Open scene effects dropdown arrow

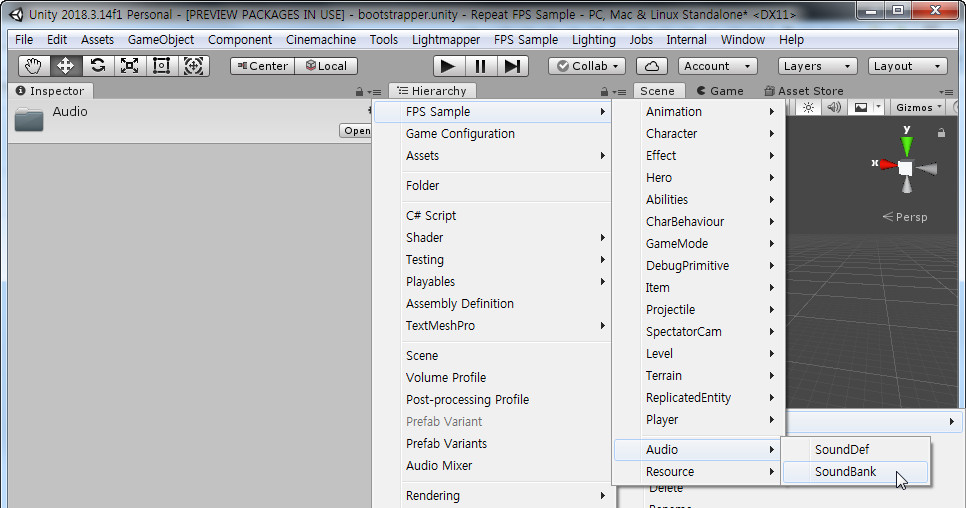(x=879, y=108)
